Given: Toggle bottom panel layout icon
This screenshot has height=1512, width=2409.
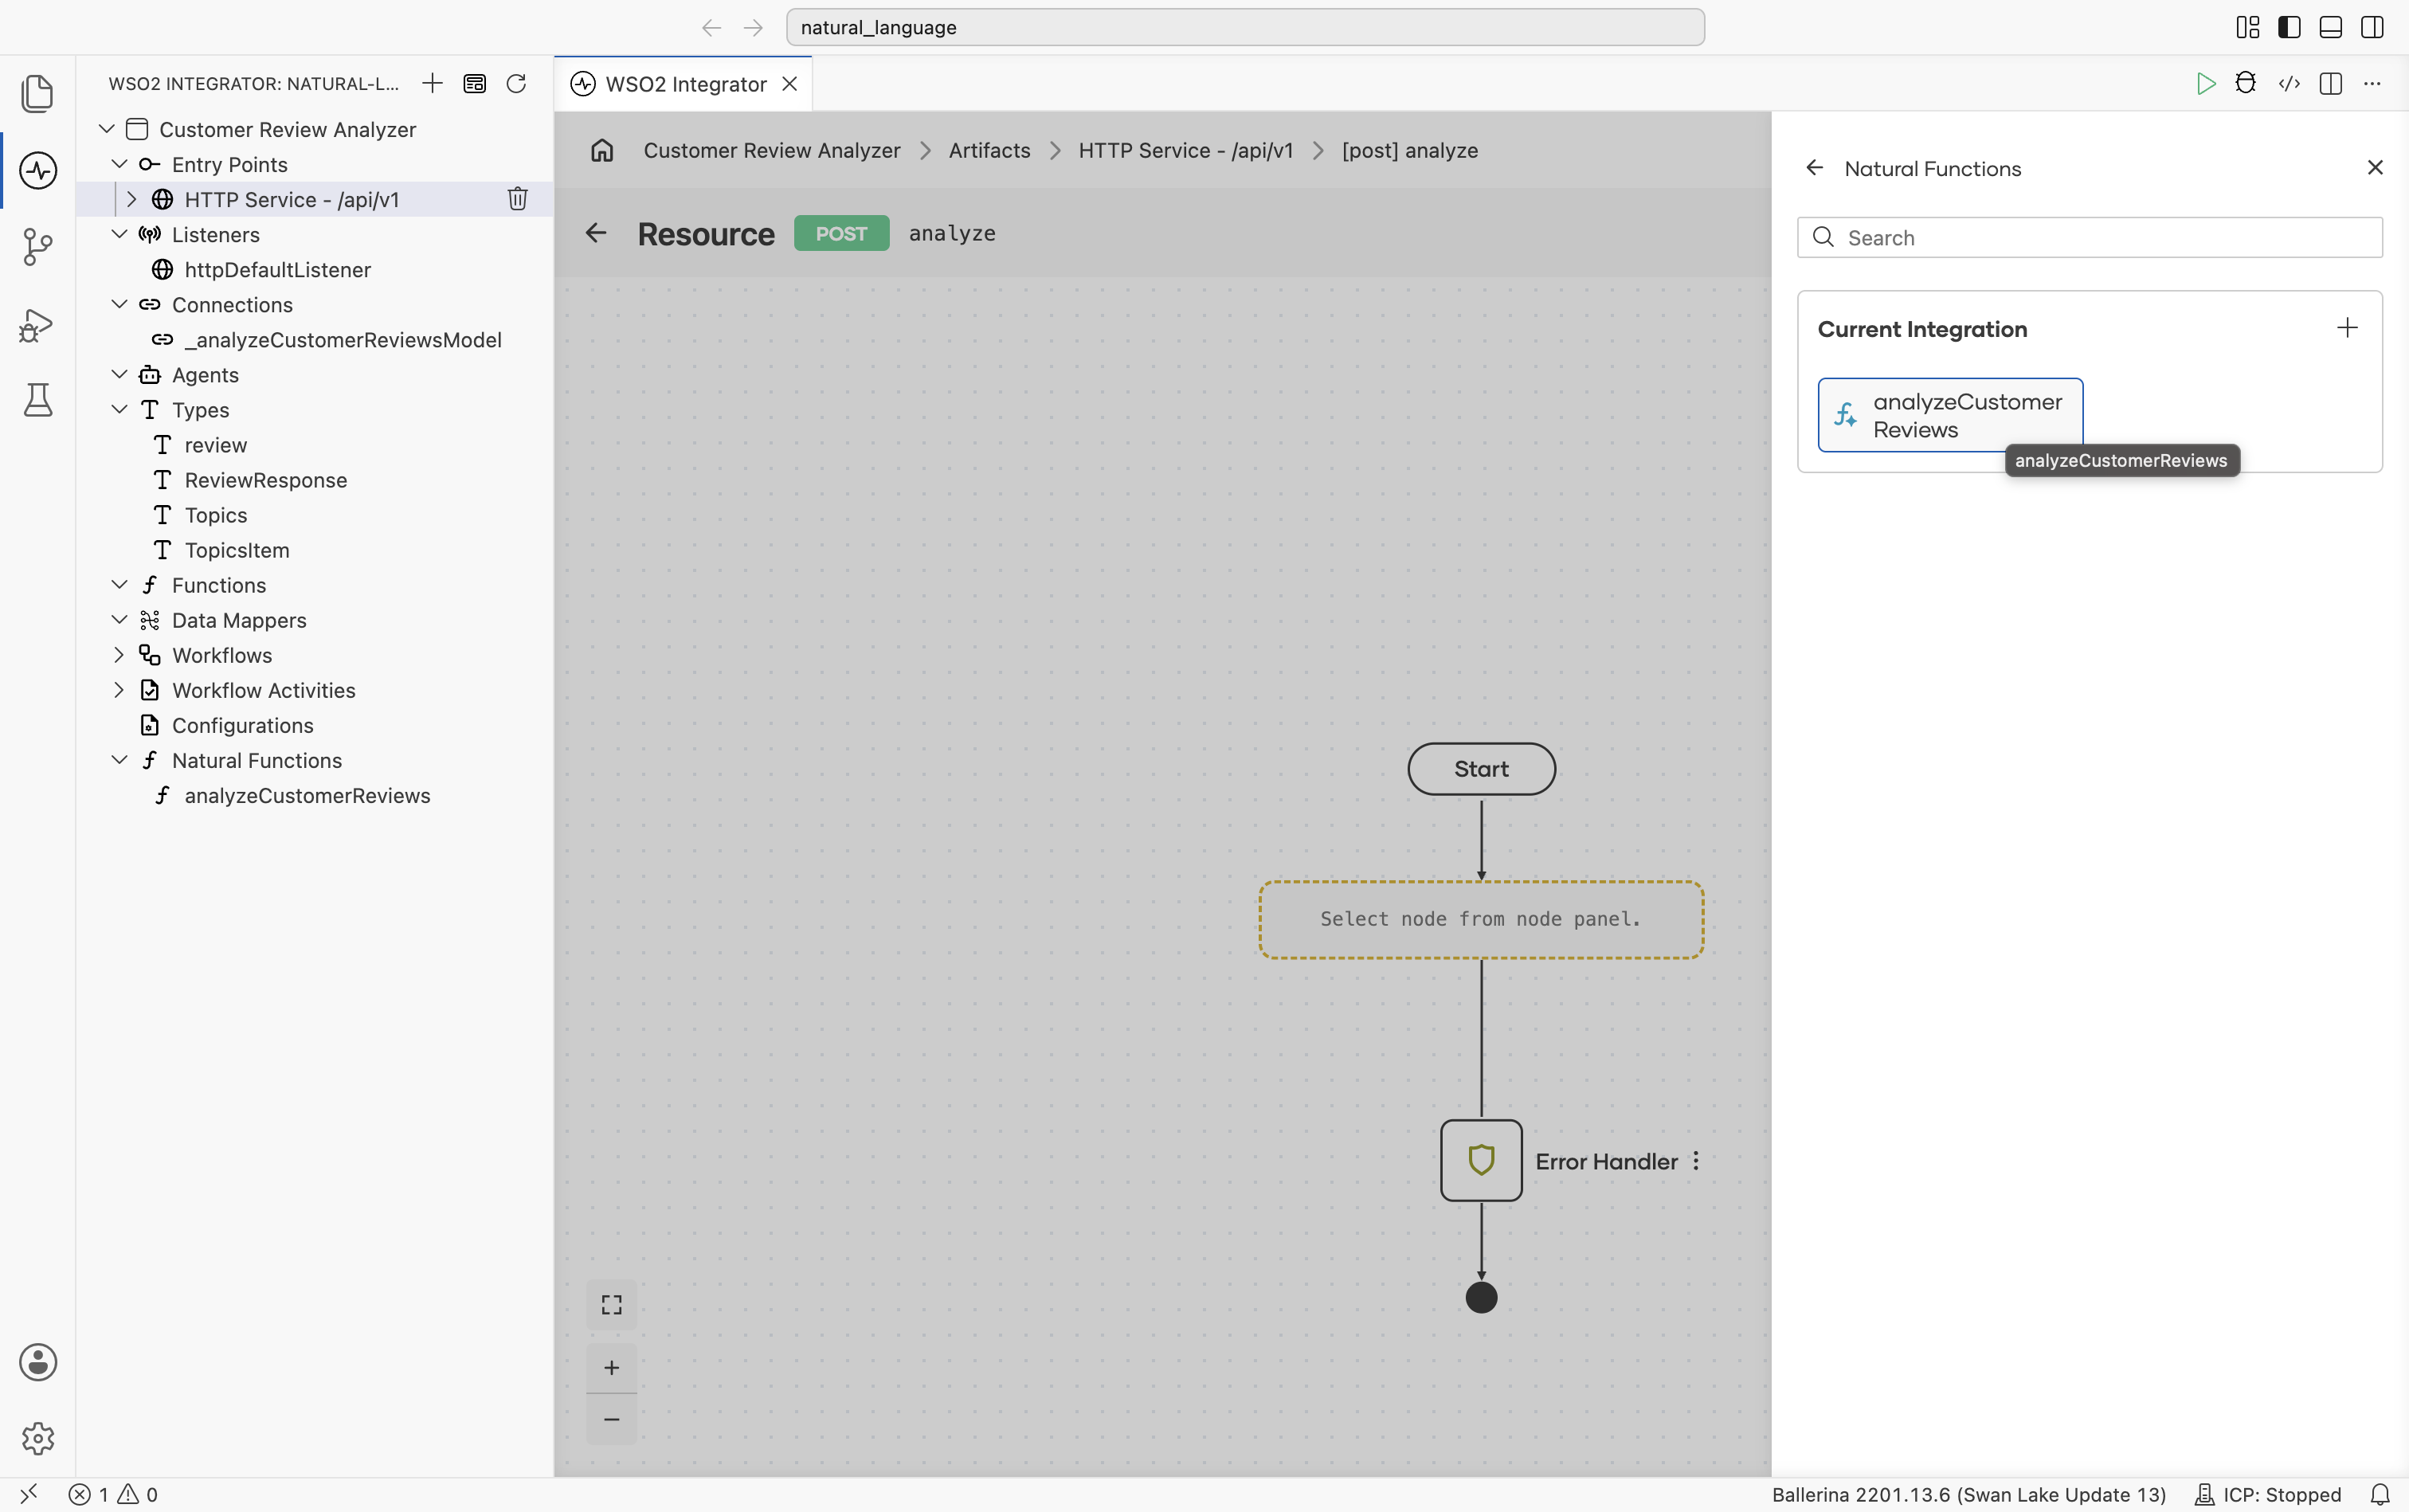Looking at the screenshot, I should [x=2331, y=27].
